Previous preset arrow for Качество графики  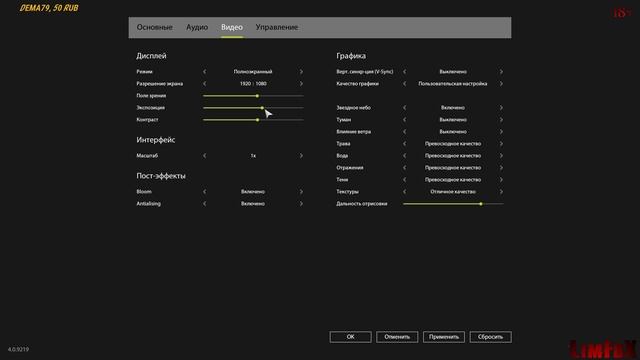(x=404, y=84)
